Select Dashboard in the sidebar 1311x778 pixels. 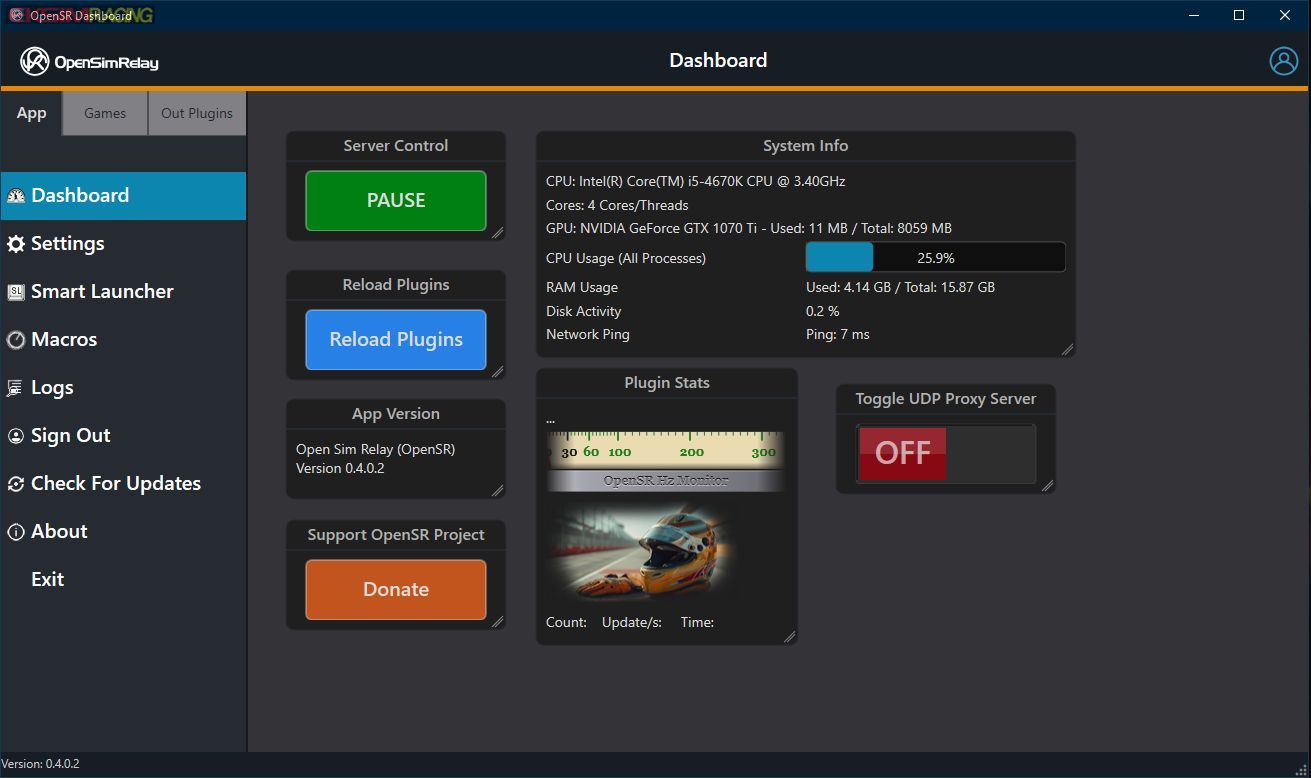click(123, 196)
